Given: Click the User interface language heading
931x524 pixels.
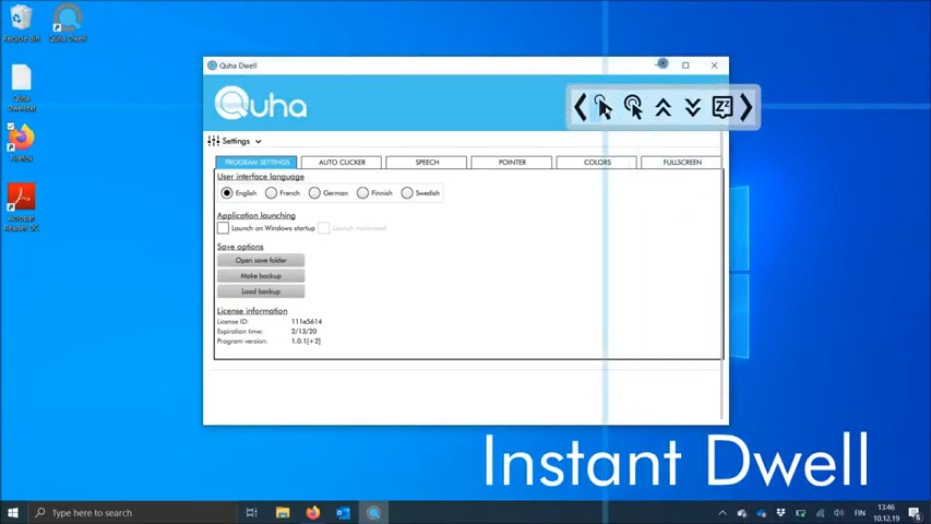Looking at the screenshot, I should tap(260, 177).
